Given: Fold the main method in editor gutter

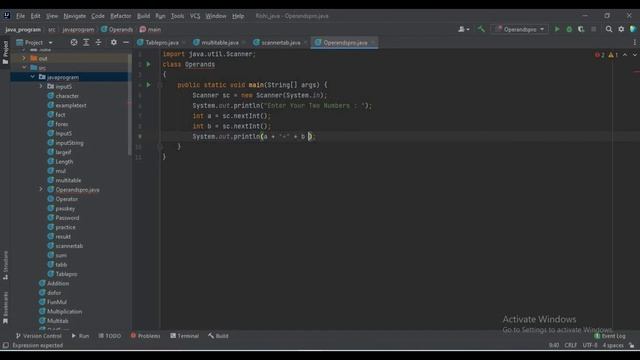Looking at the screenshot, I should click(160, 85).
